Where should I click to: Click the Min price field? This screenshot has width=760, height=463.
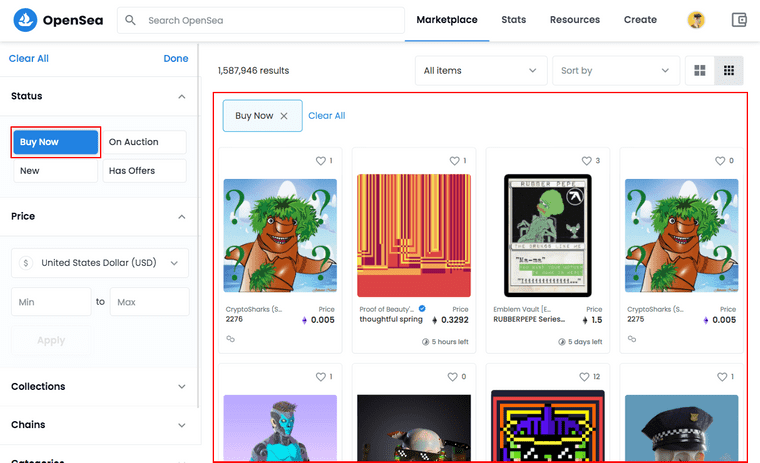click(51, 302)
